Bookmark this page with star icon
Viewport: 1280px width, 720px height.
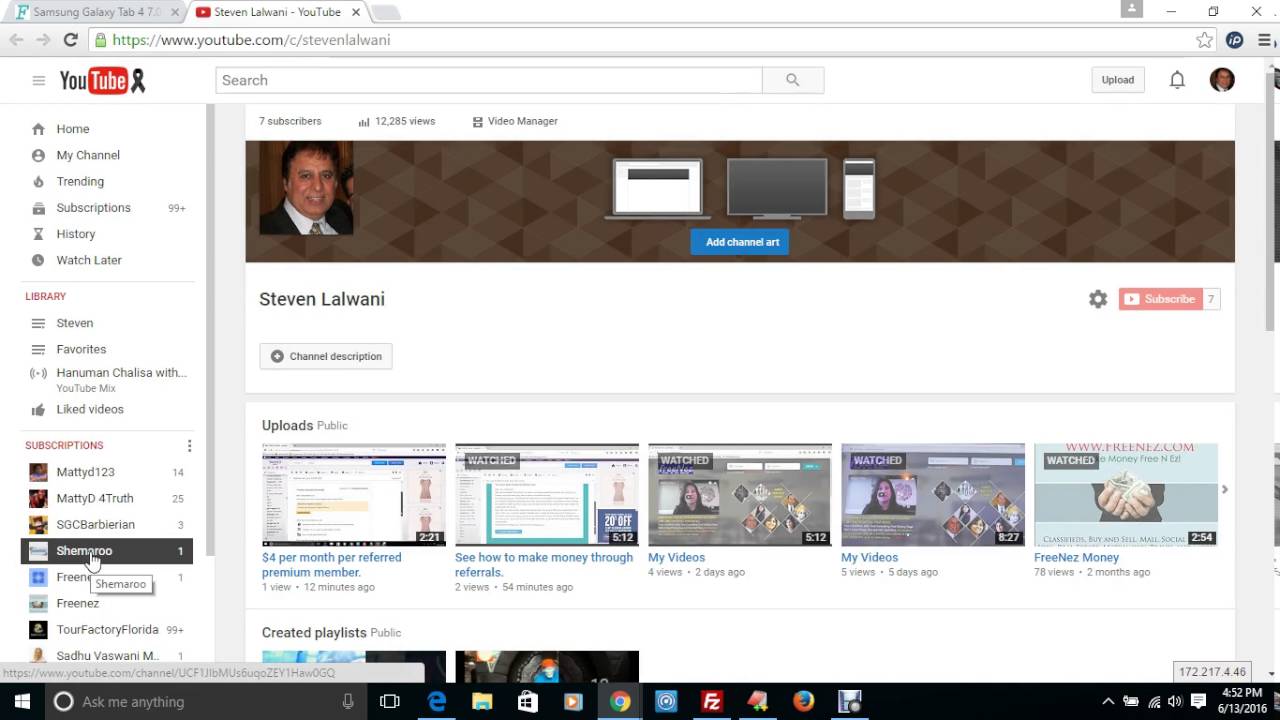point(1204,40)
